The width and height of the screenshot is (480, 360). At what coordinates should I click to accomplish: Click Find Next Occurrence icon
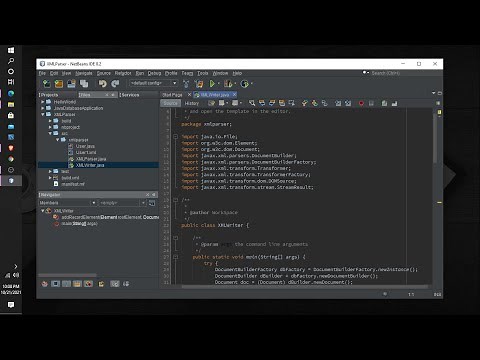pos(272,103)
